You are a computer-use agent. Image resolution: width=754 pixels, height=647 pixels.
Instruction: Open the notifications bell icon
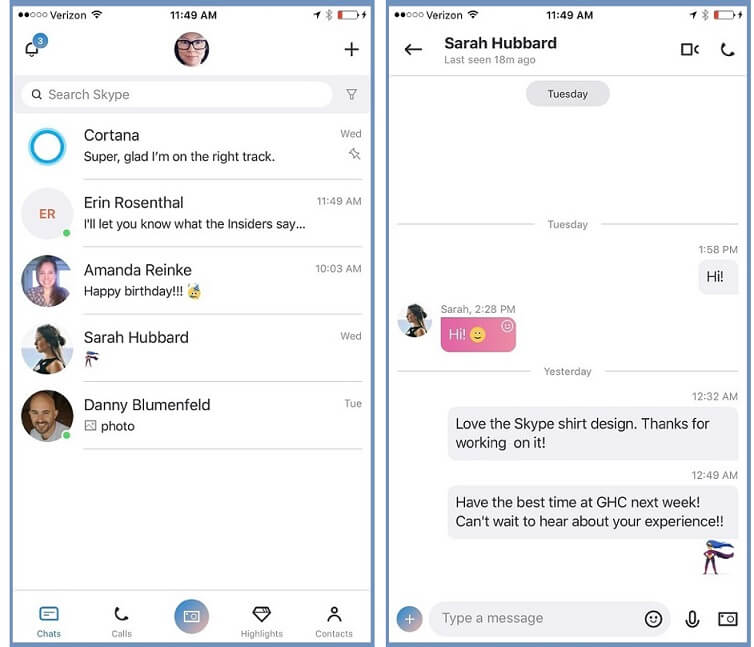point(32,49)
